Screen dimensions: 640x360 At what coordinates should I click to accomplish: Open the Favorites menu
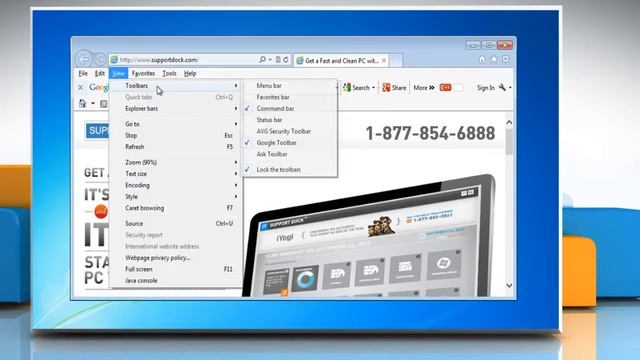[x=143, y=73]
